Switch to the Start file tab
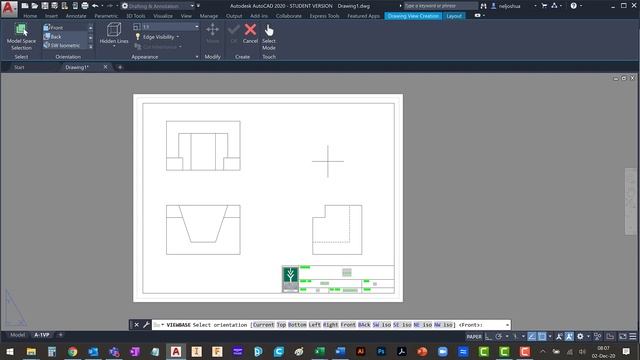Screen dimensions: 640x360 click(x=19, y=67)
